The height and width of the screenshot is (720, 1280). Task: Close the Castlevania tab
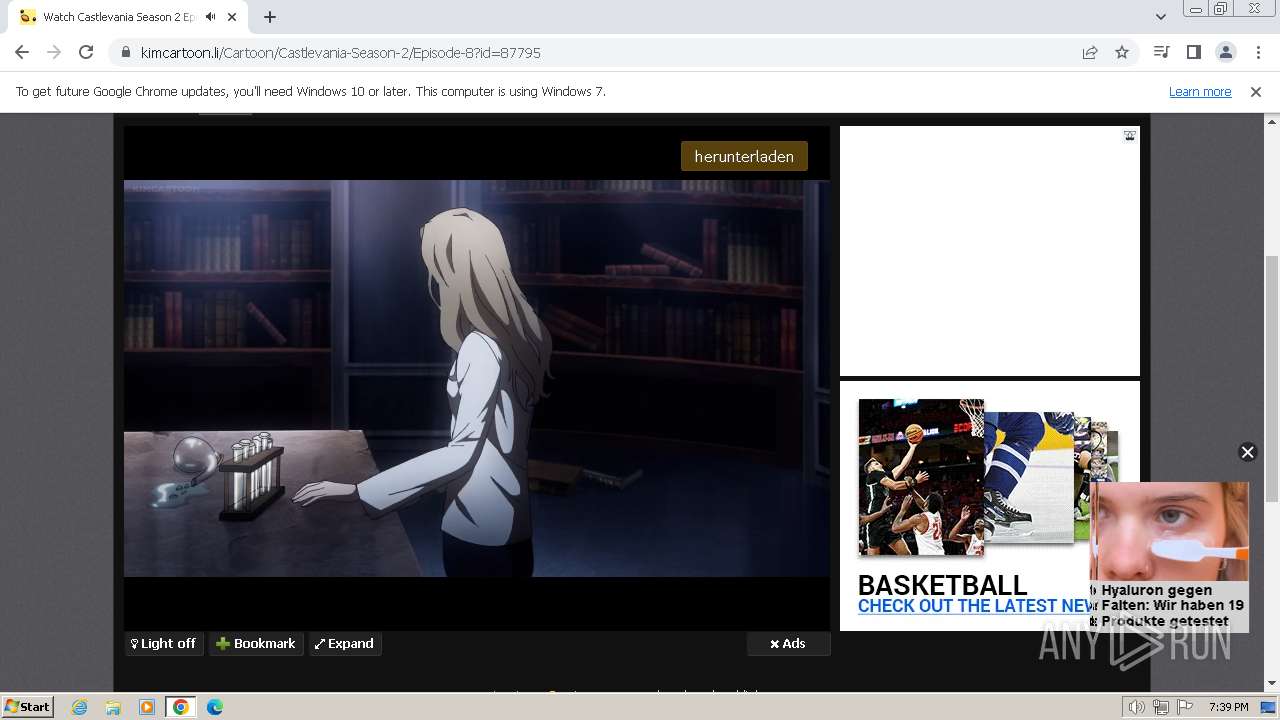tap(233, 17)
